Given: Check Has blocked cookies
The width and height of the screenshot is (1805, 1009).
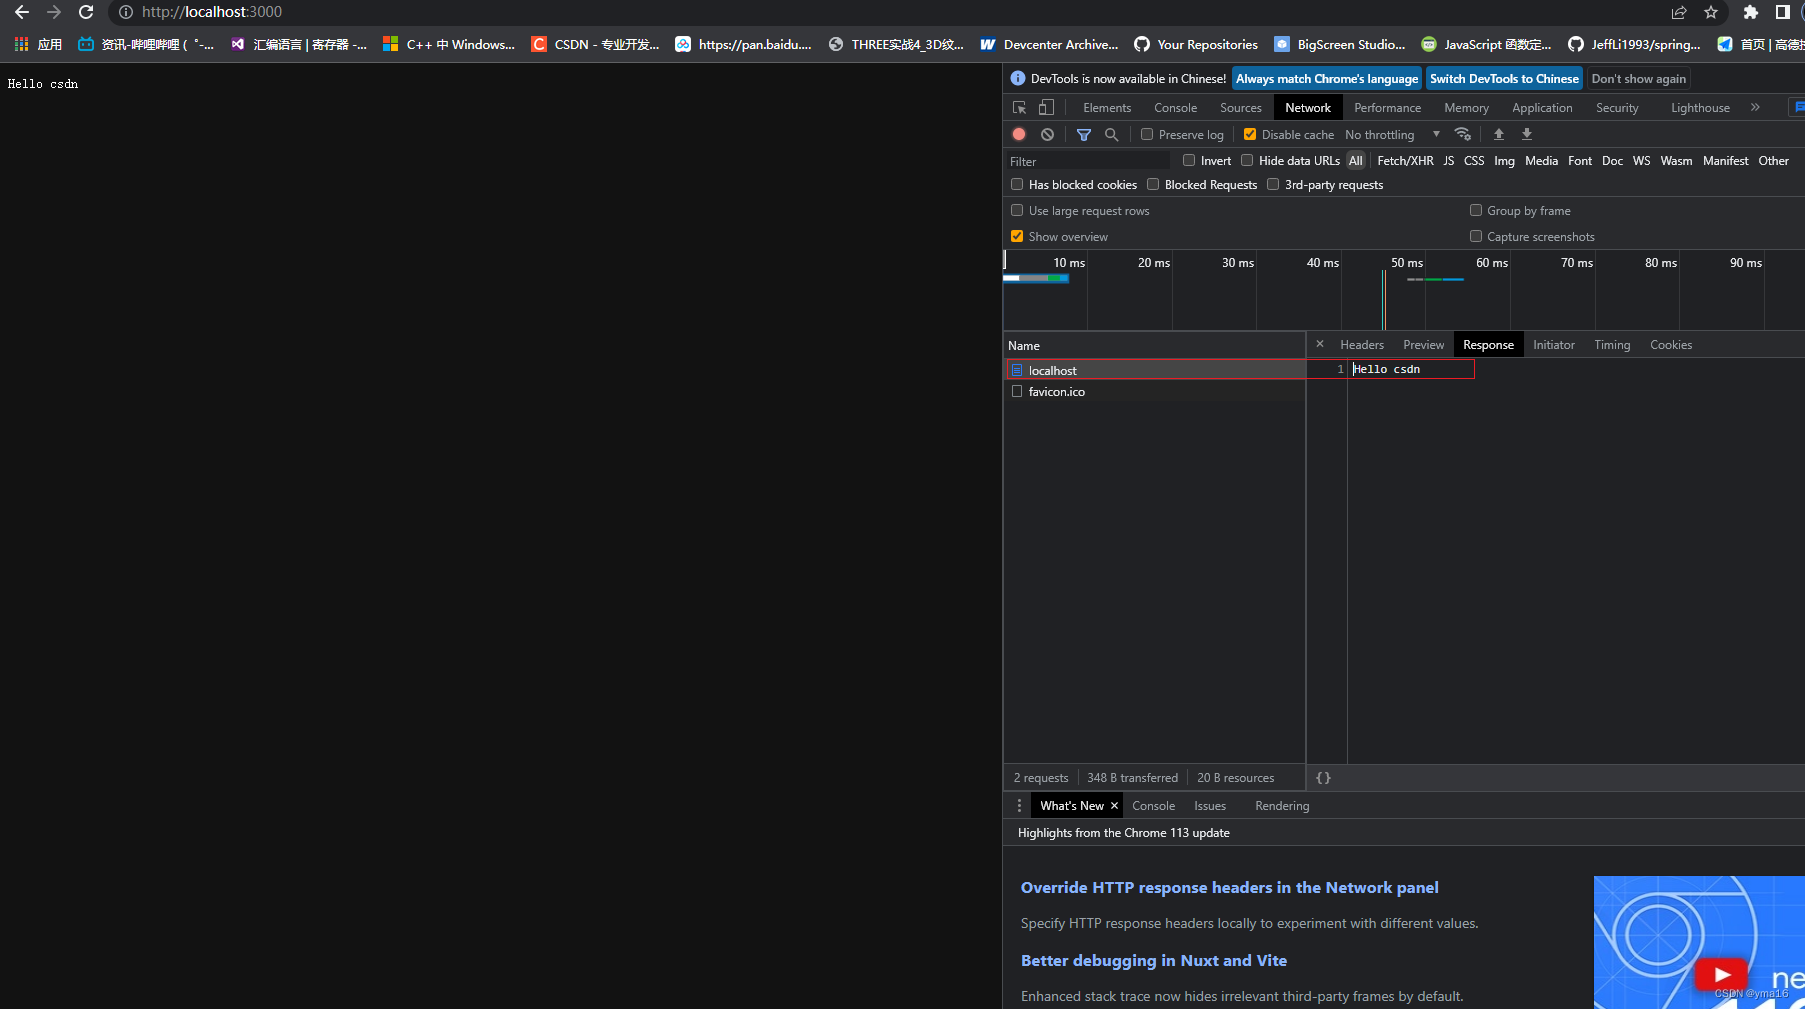Looking at the screenshot, I should coord(1017,184).
